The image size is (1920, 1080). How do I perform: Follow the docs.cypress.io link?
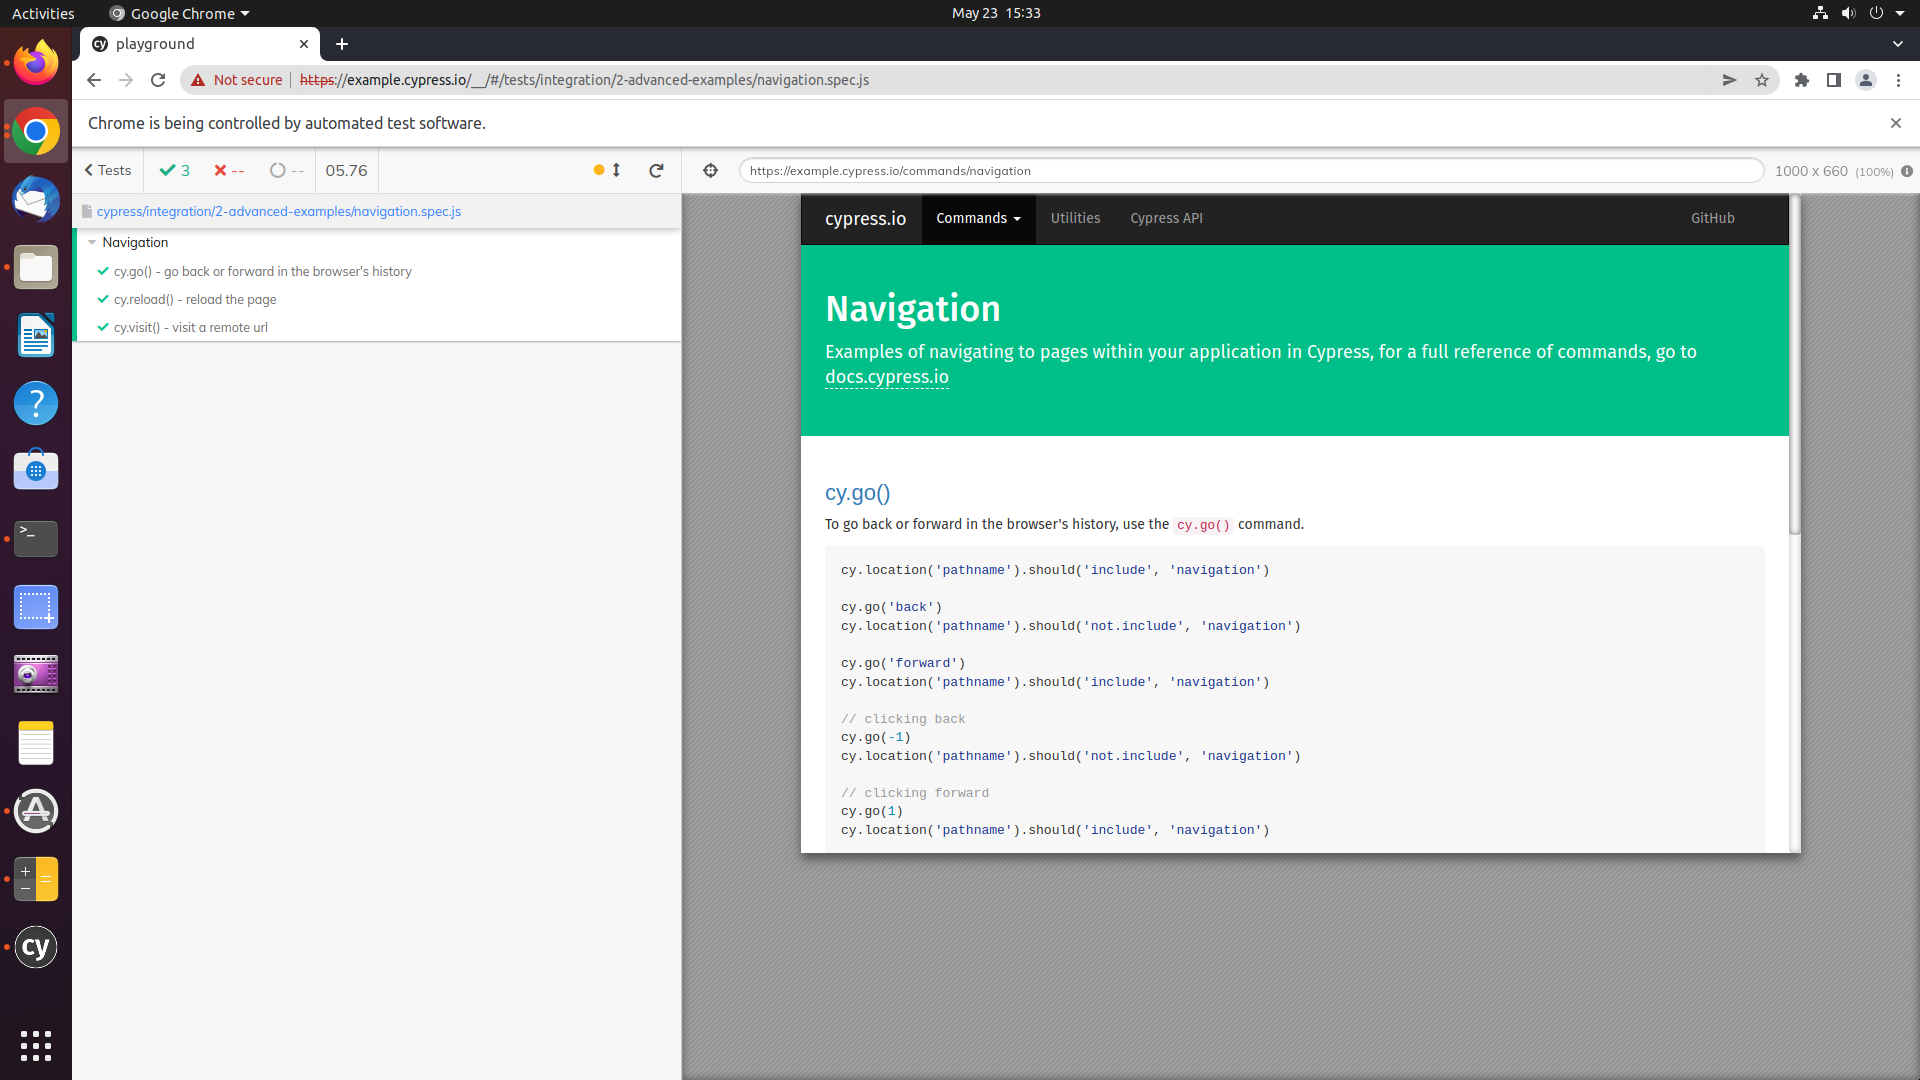(x=886, y=378)
